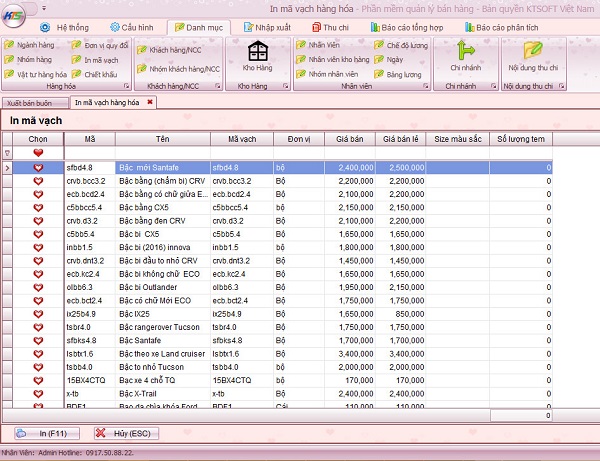600x461 pixels.
Task: Toggle Chọn heart for Bậc X-Trail row
Action: click(38, 395)
